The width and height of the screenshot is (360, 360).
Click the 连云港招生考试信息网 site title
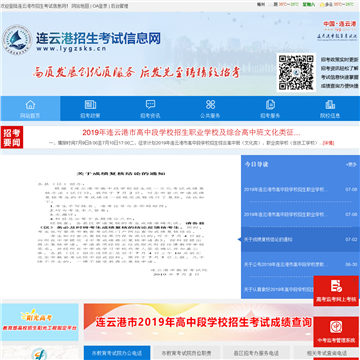coord(98,38)
